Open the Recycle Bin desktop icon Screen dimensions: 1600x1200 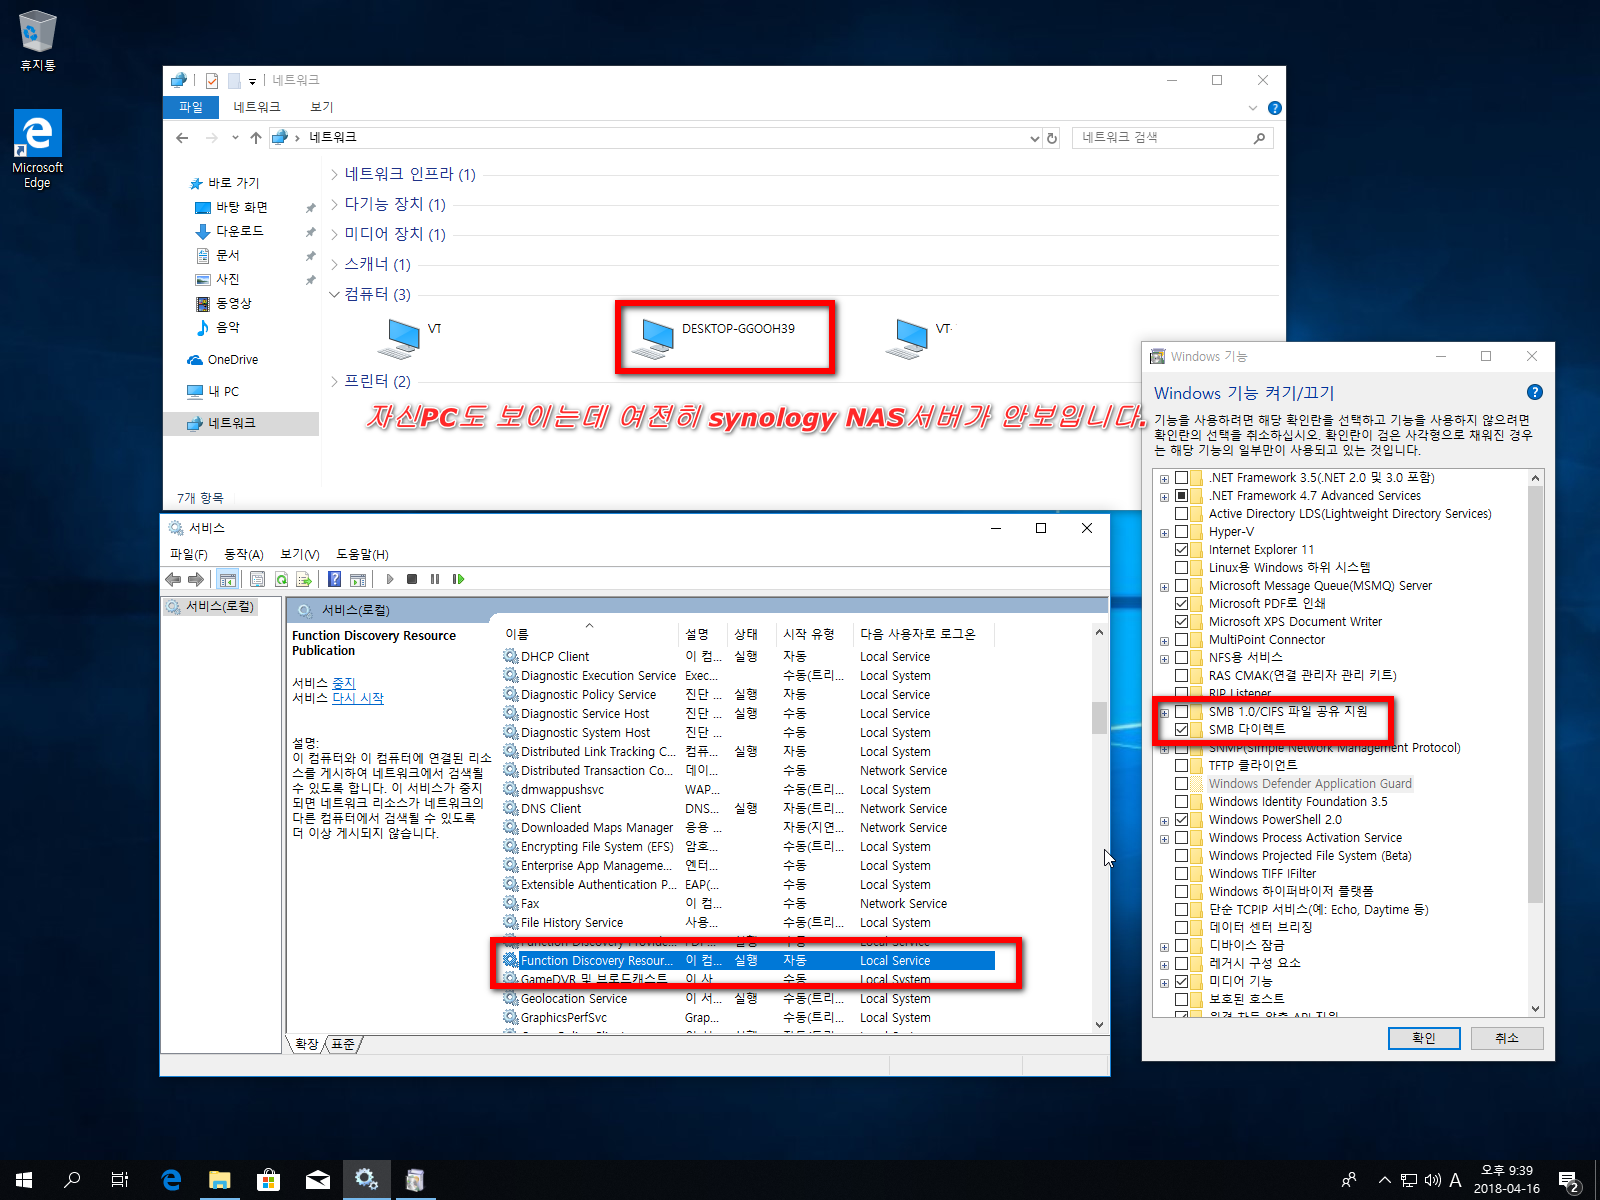pos(37,41)
